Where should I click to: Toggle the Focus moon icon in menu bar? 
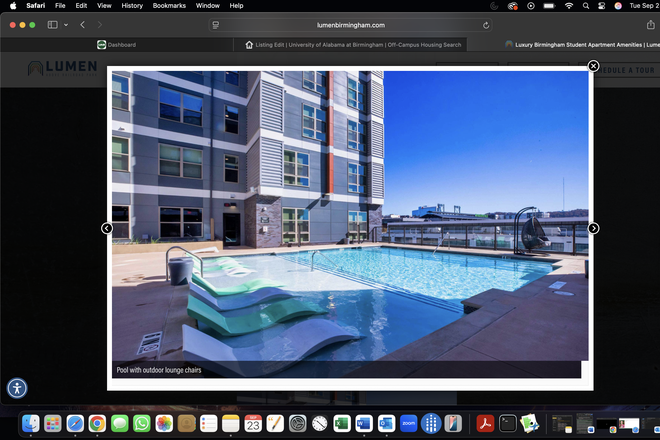click(494, 6)
